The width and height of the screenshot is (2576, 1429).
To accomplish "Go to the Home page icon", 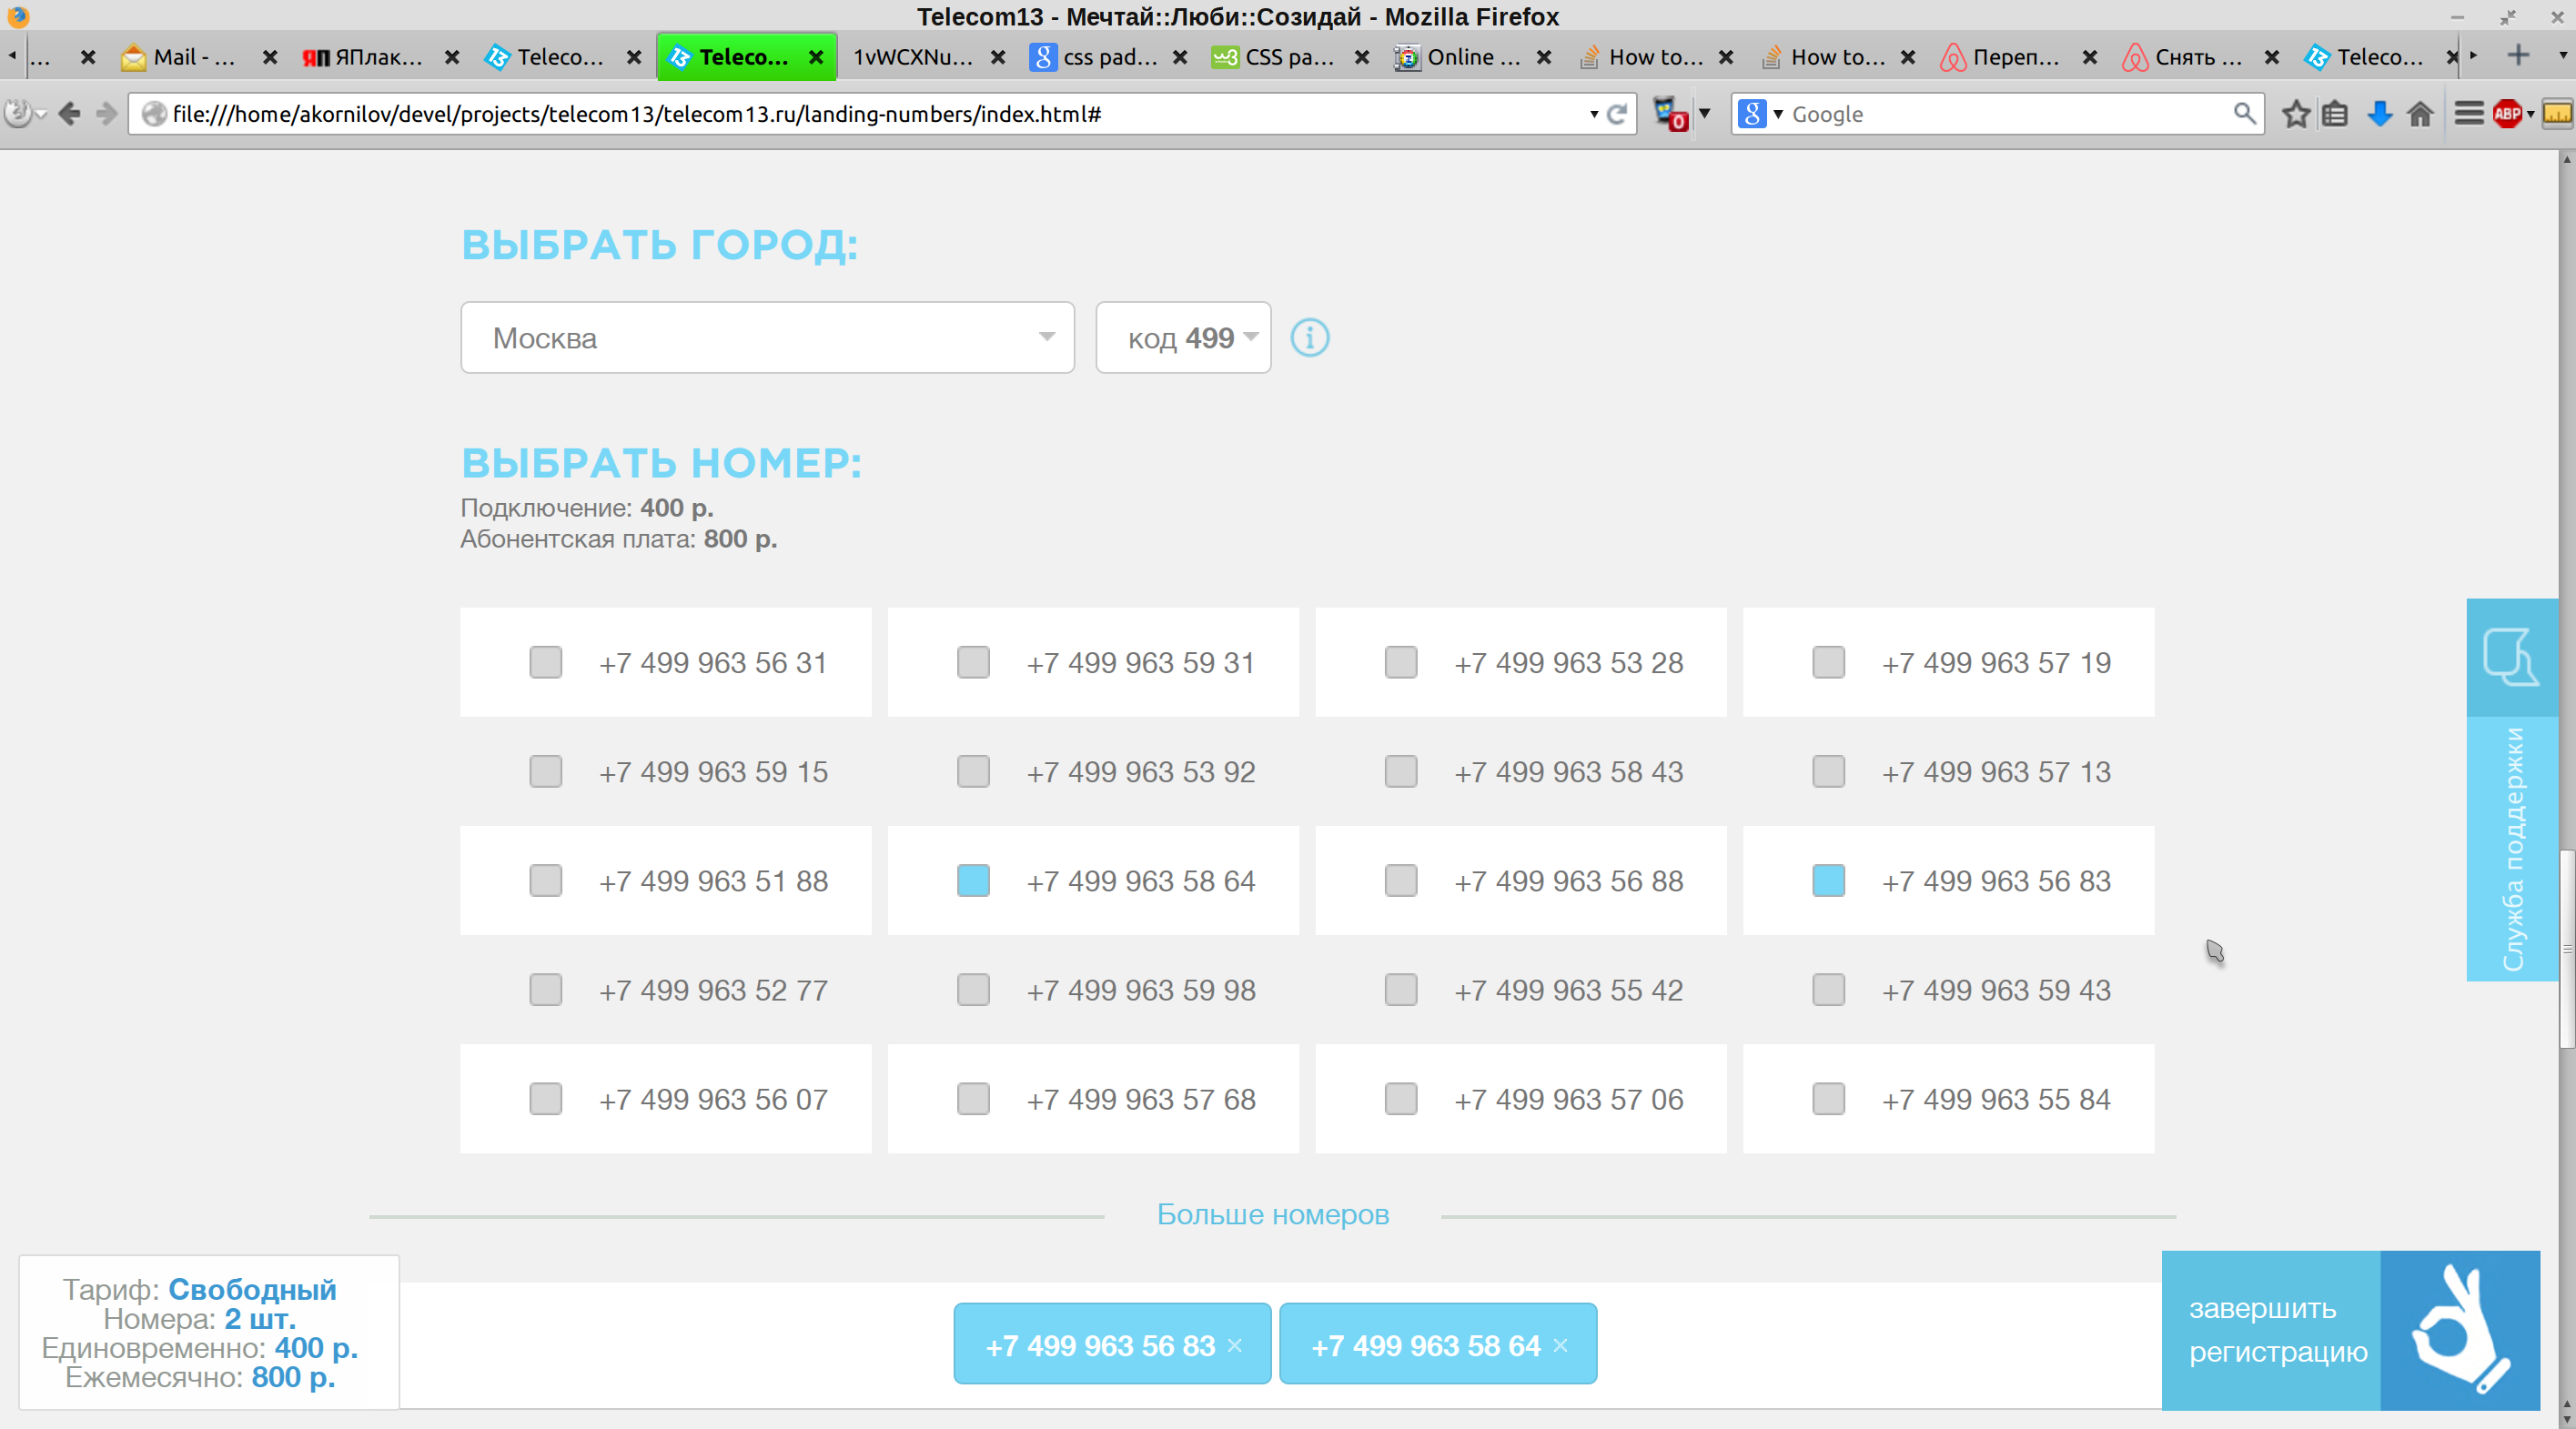I will (x=2420, y=114).
